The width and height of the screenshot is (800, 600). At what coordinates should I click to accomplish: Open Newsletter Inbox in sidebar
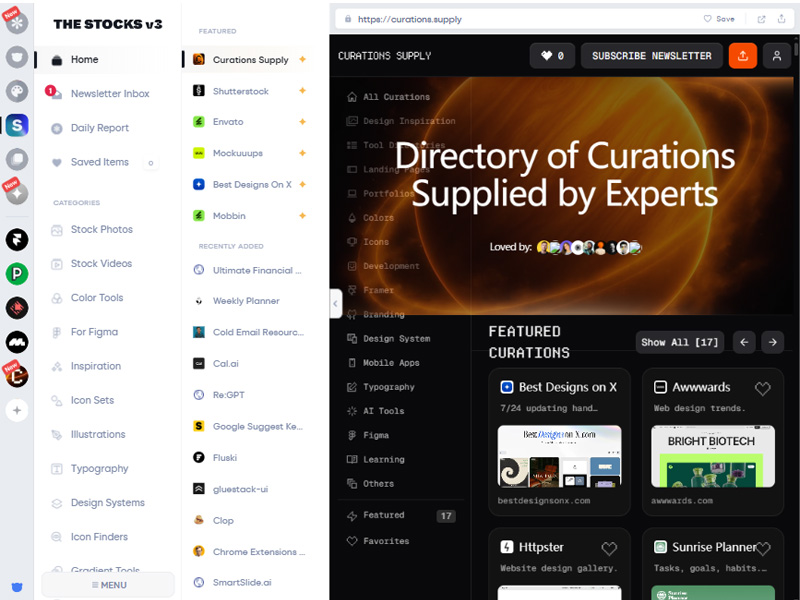point(110,94)
